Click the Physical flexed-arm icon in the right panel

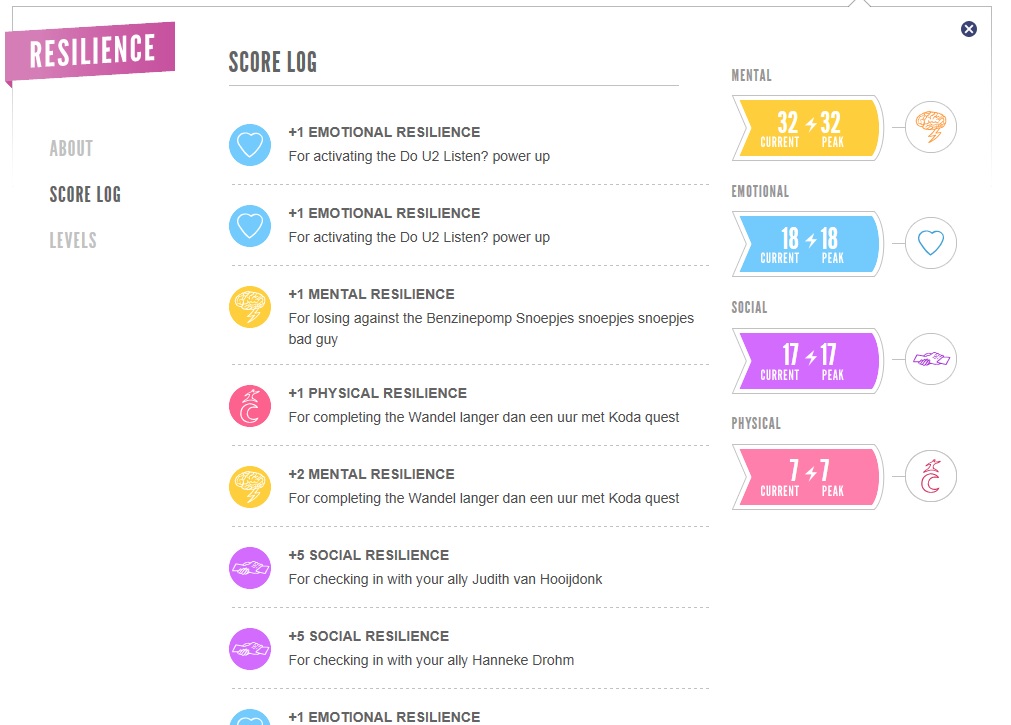931,476
